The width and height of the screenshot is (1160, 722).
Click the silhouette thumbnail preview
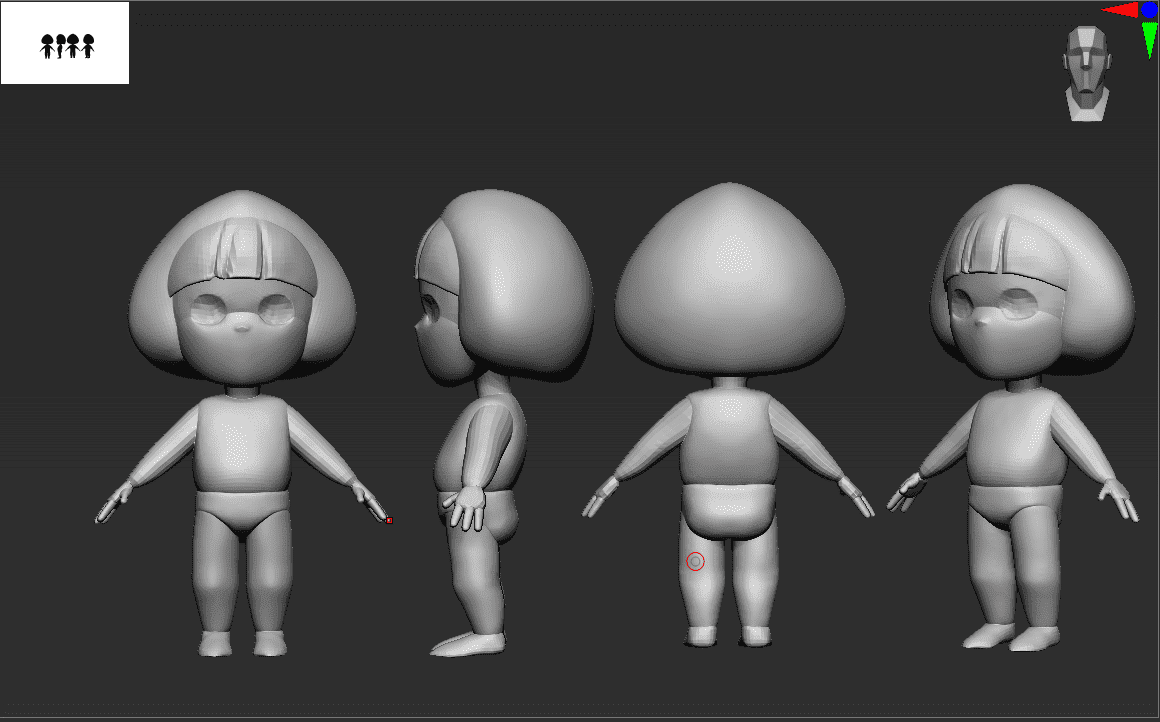[x=65, y=43]
